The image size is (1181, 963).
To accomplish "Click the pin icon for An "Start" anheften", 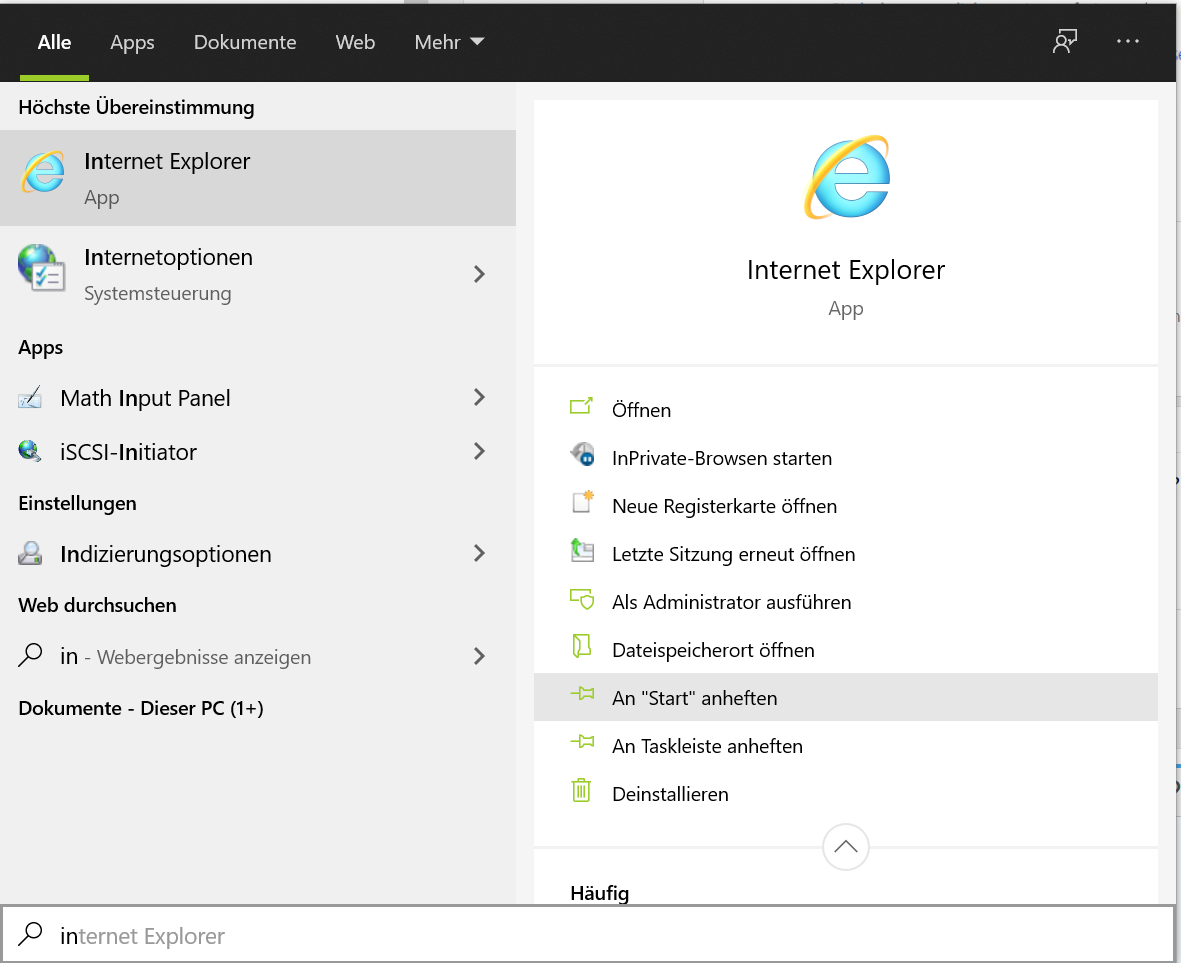I will coord(582,694).
